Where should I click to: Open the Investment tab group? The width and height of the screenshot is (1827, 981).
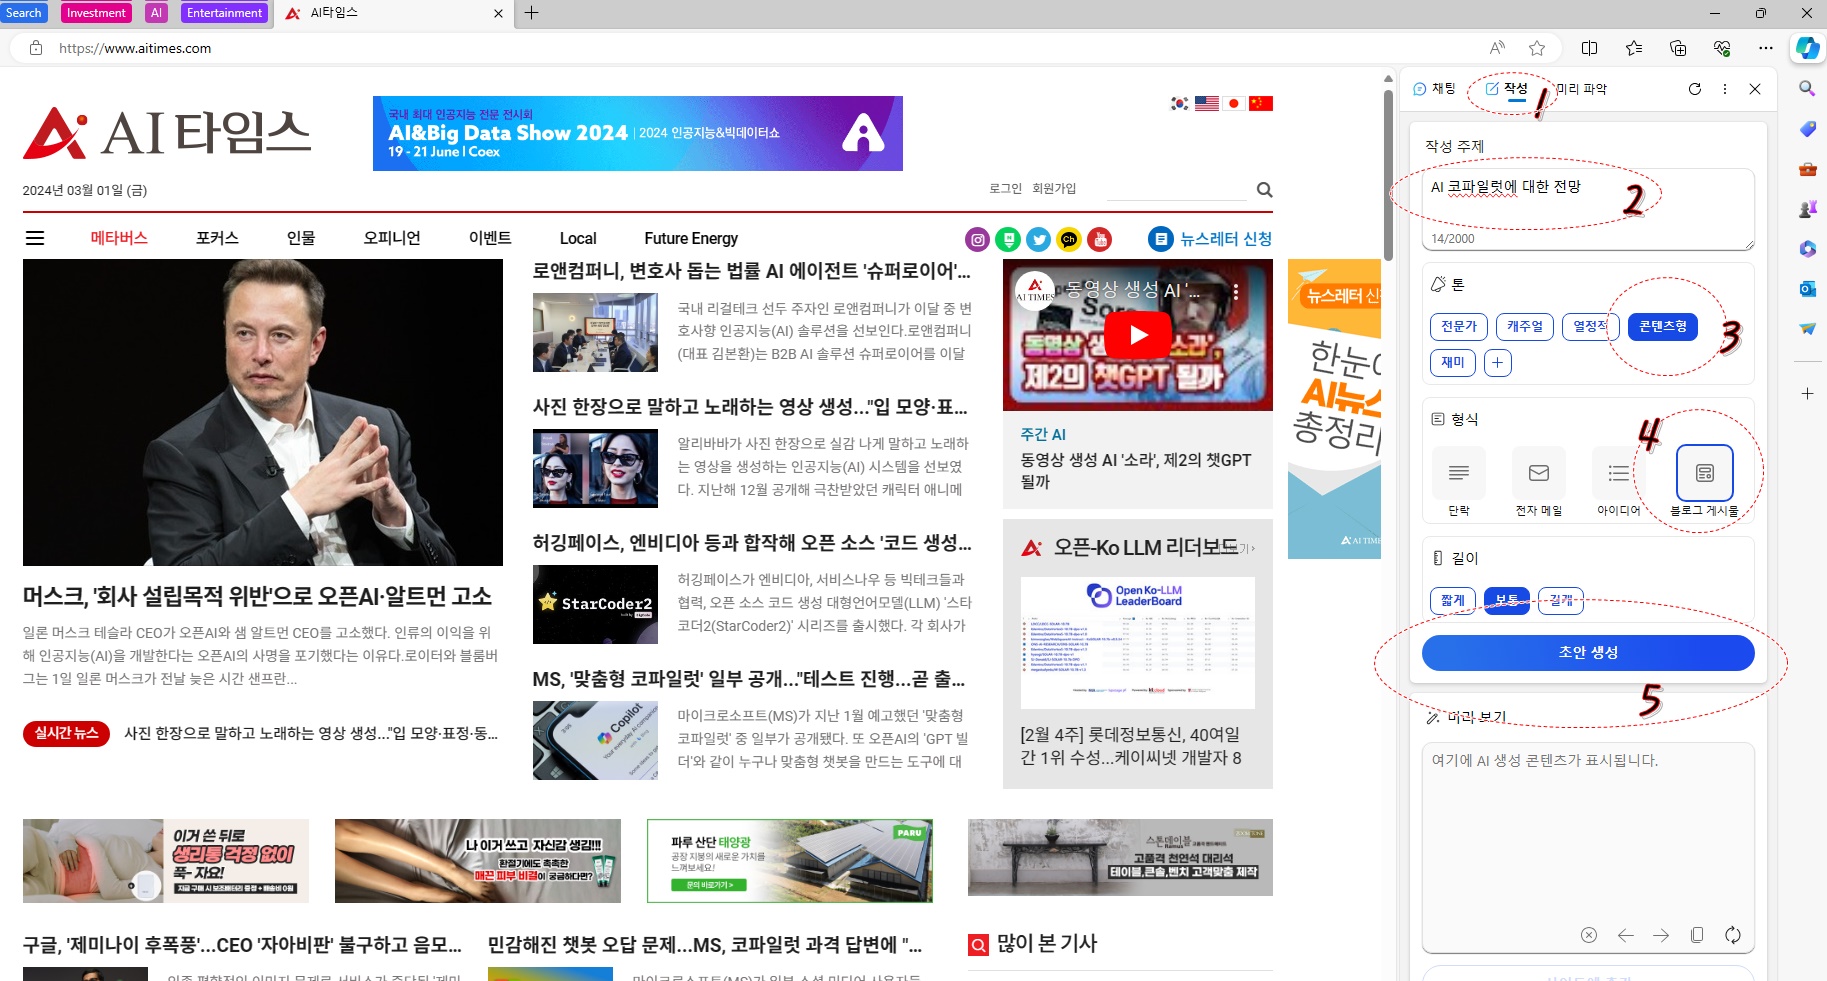click(96, 13)
